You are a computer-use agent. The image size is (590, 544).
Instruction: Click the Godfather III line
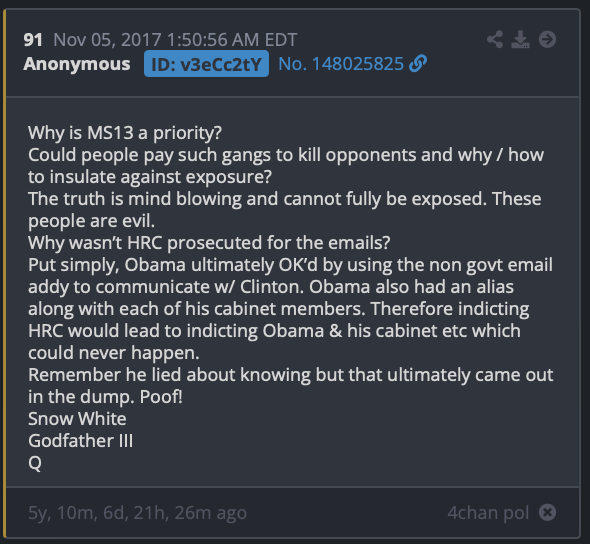tap(81, 441)
